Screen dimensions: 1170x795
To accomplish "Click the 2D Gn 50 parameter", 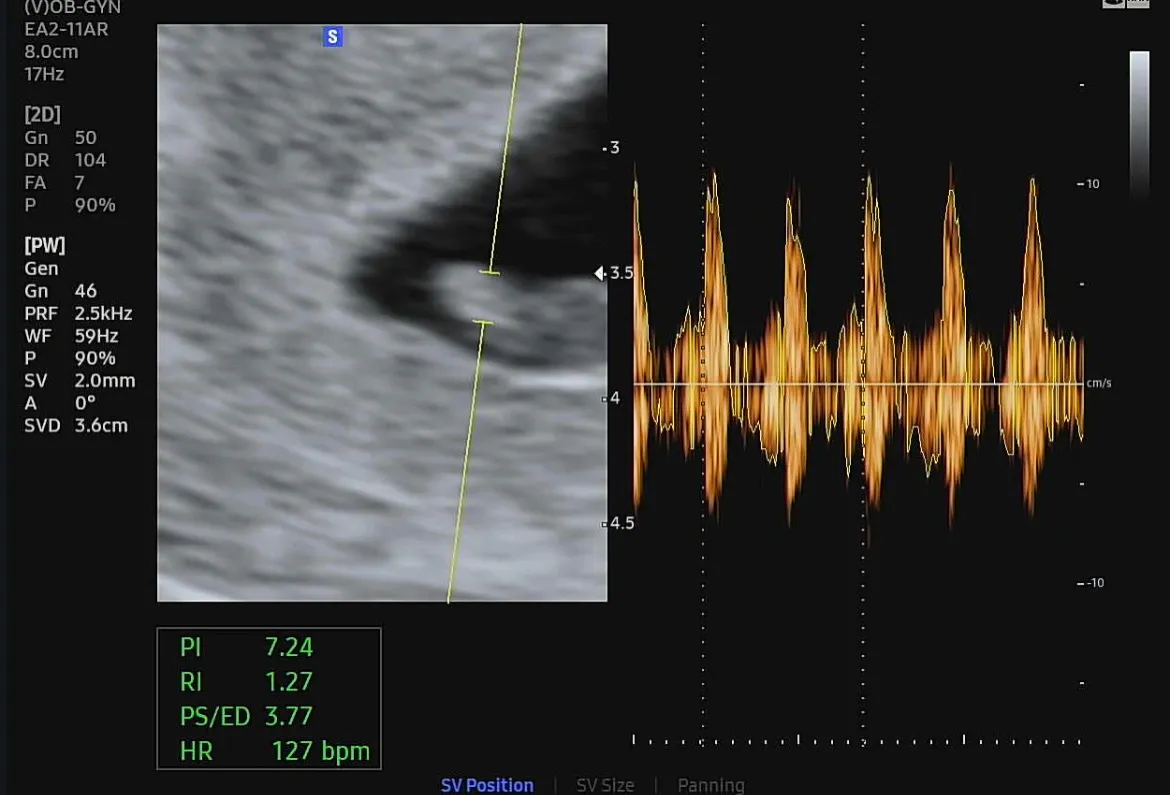I will [x=60, y=138].
